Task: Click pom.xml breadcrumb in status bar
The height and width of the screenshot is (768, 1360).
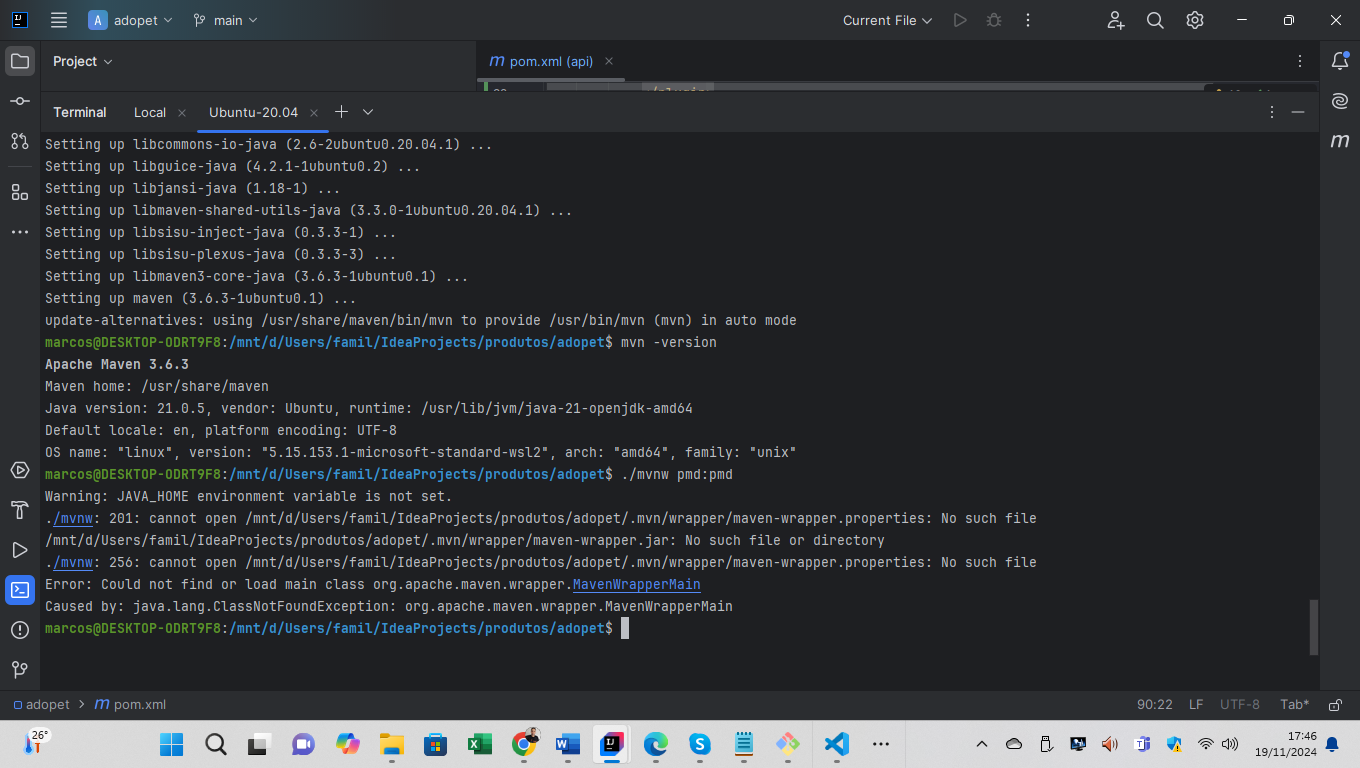Action: (x=131, y=704)
